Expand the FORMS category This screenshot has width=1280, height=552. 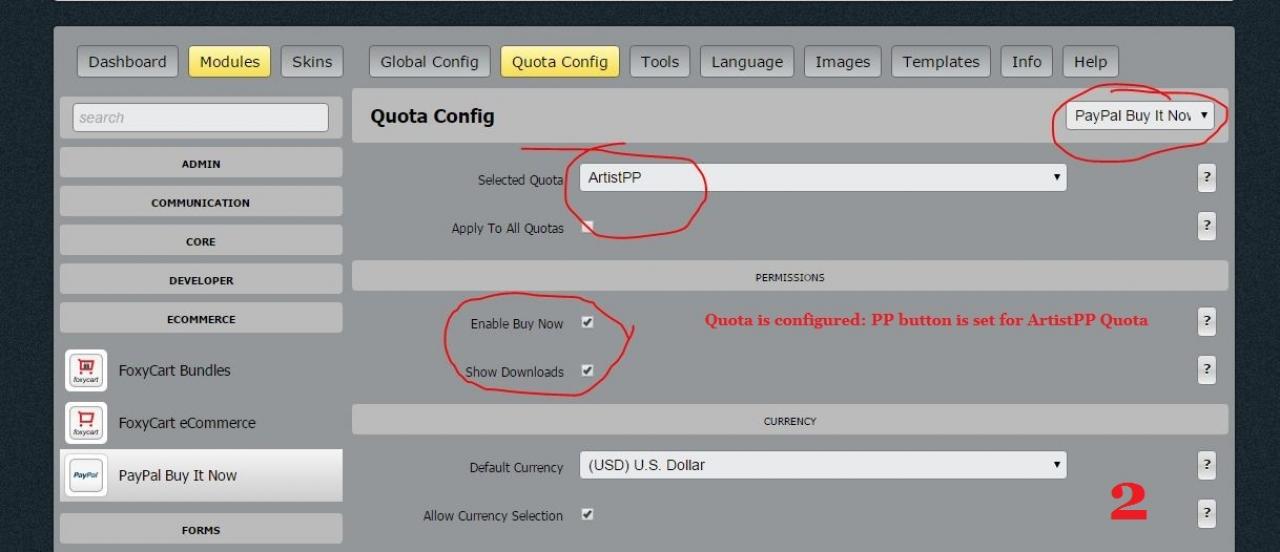(x=201, y=530)
